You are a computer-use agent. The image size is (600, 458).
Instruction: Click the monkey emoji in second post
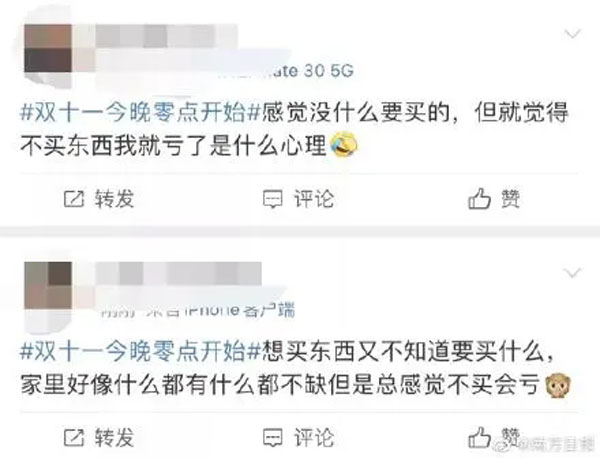click(558, 385)
